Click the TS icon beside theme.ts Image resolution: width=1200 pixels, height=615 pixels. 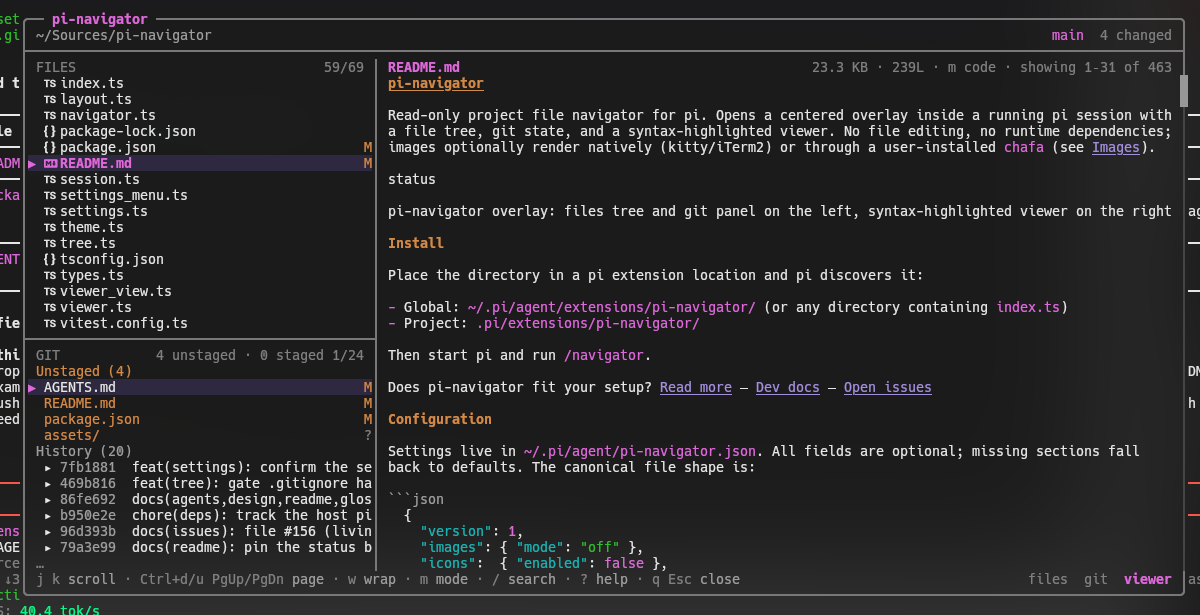click(x=50, y=228)
